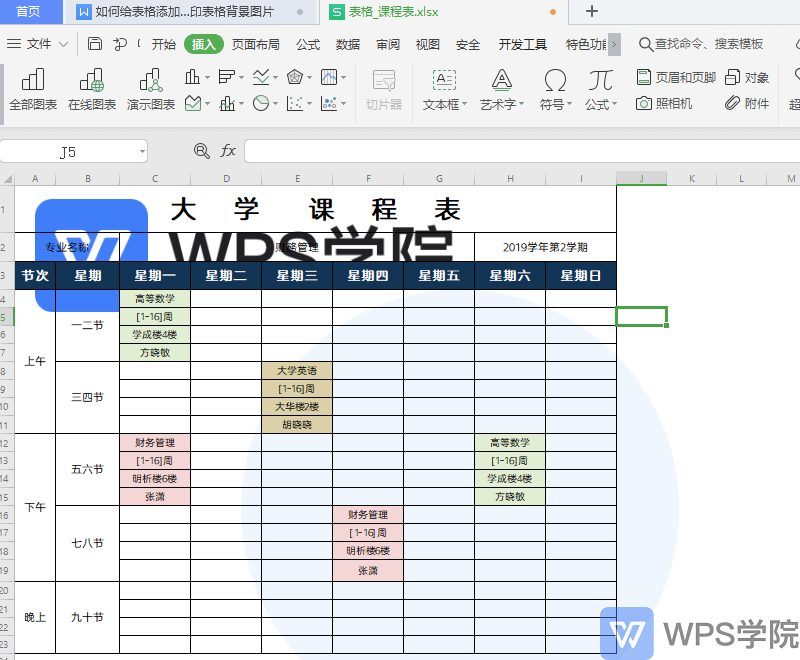The height and width of the screenshot is (660, 800).
Task: Select column J header
Action: pyautogui.click(x=641, y=178)
